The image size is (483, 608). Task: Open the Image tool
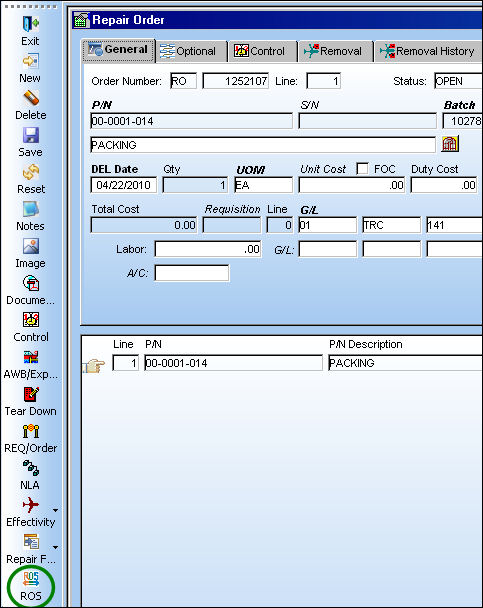pyautogui.click(x=30, y=247)
